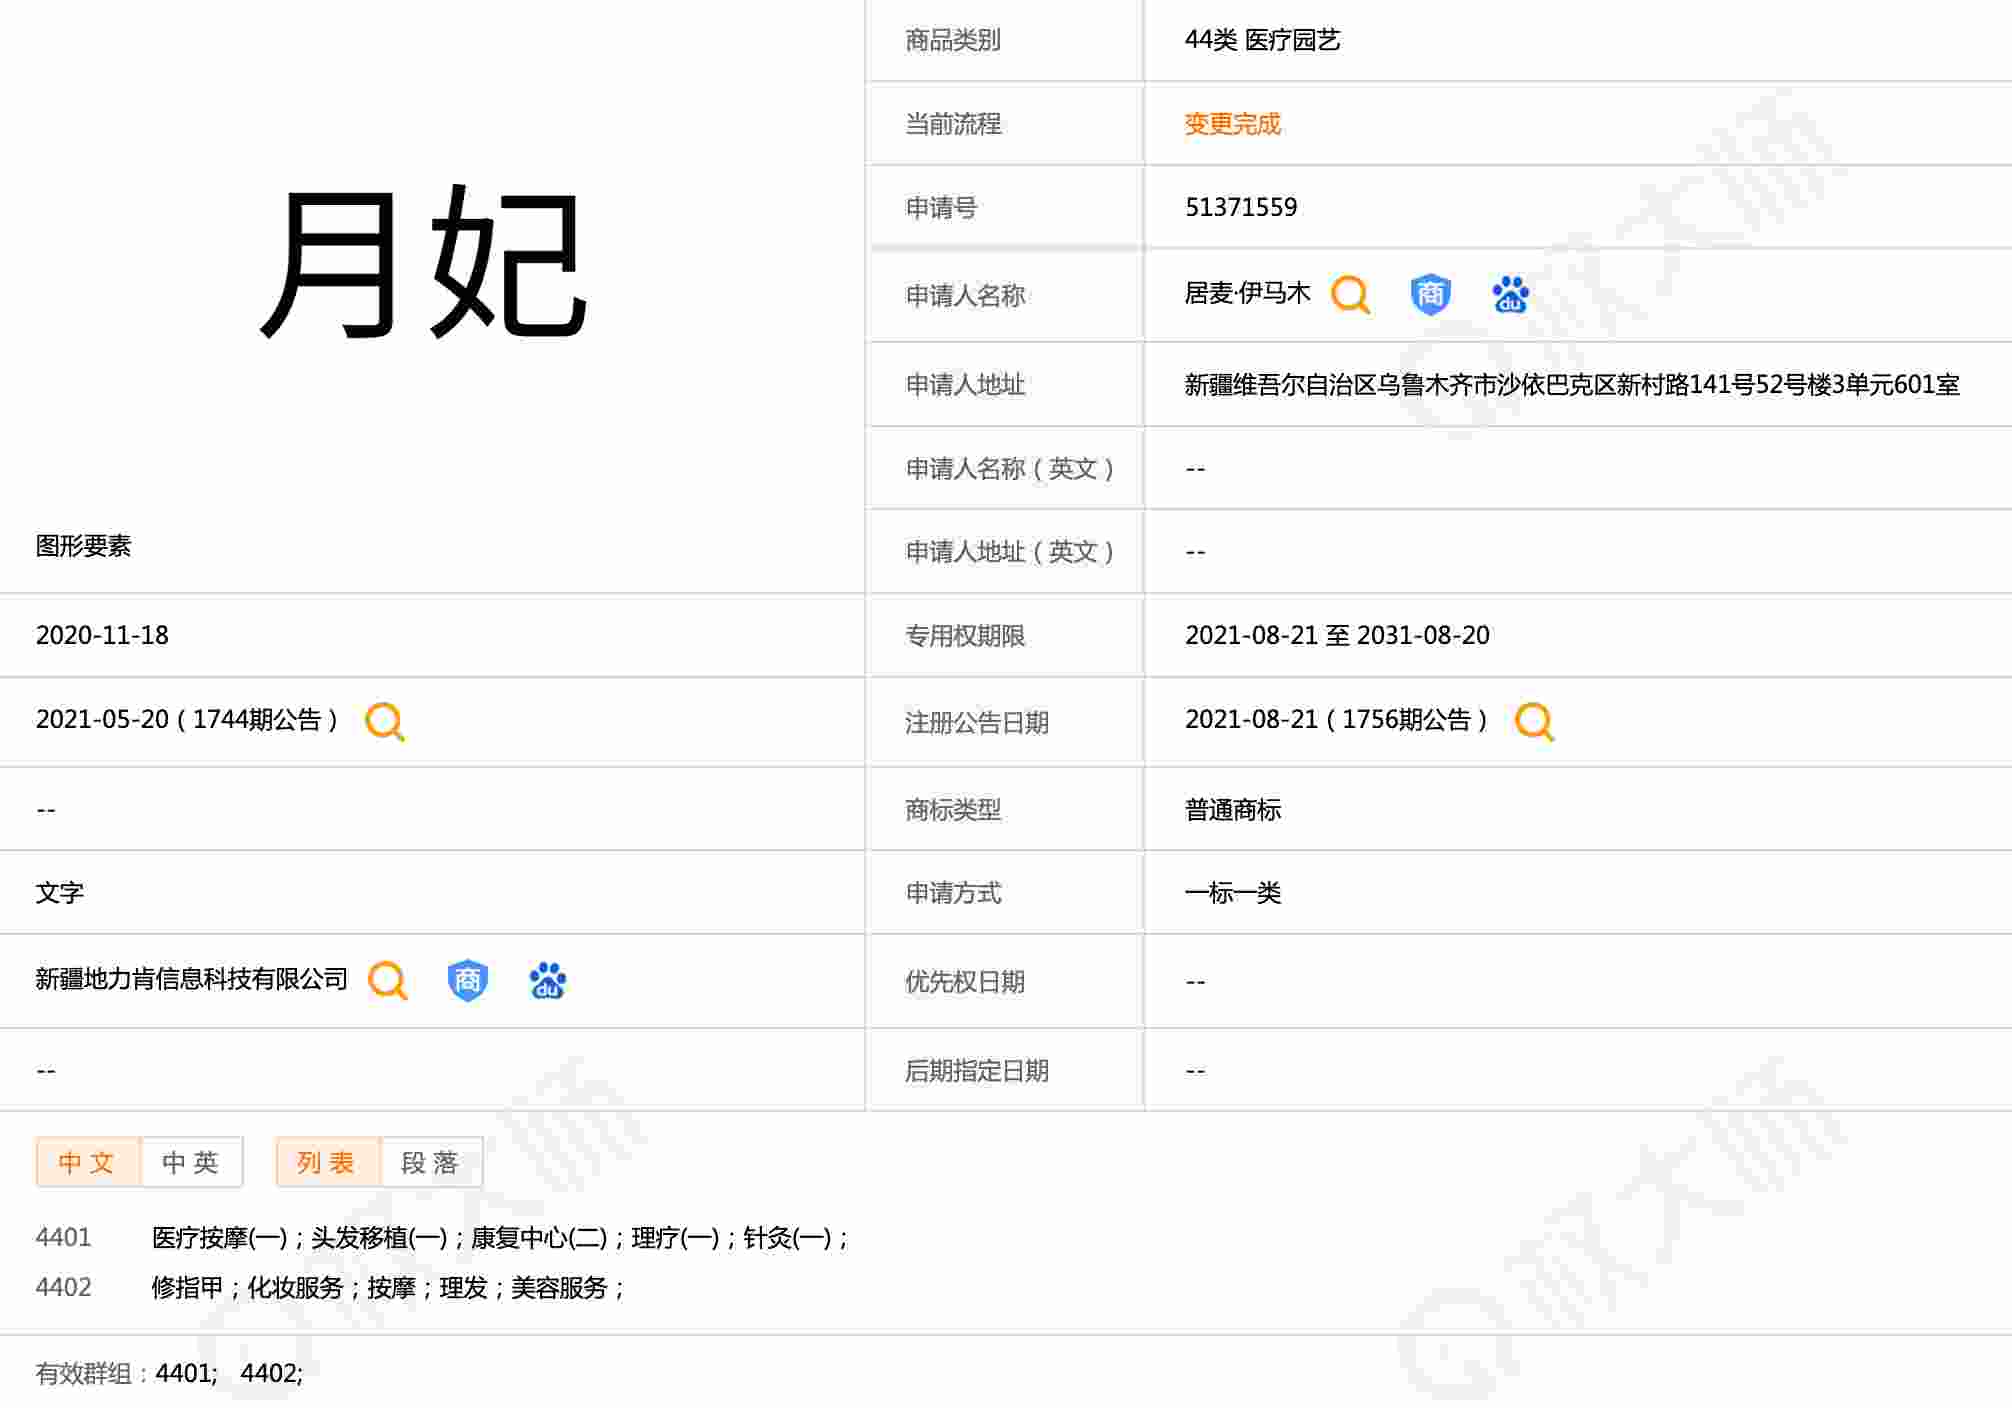Click search icon beside 新疆地力肯信息科技有限公司
Viewport: 2012px width, 1408px height.
pos(388,981)
